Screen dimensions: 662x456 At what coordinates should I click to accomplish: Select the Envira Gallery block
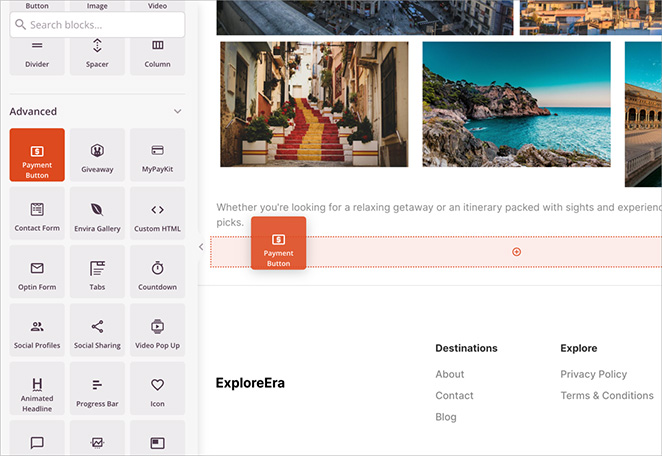point(97,214)
